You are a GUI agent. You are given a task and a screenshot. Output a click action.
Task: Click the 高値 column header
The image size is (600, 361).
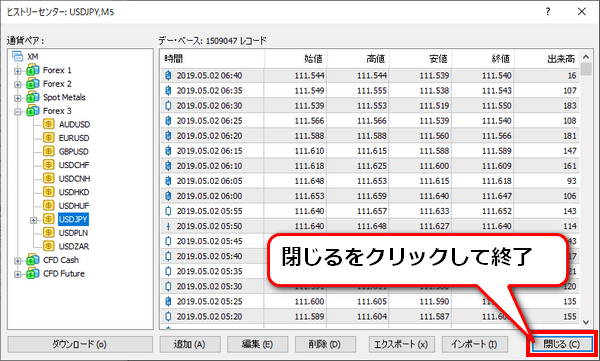pos(358,59)
